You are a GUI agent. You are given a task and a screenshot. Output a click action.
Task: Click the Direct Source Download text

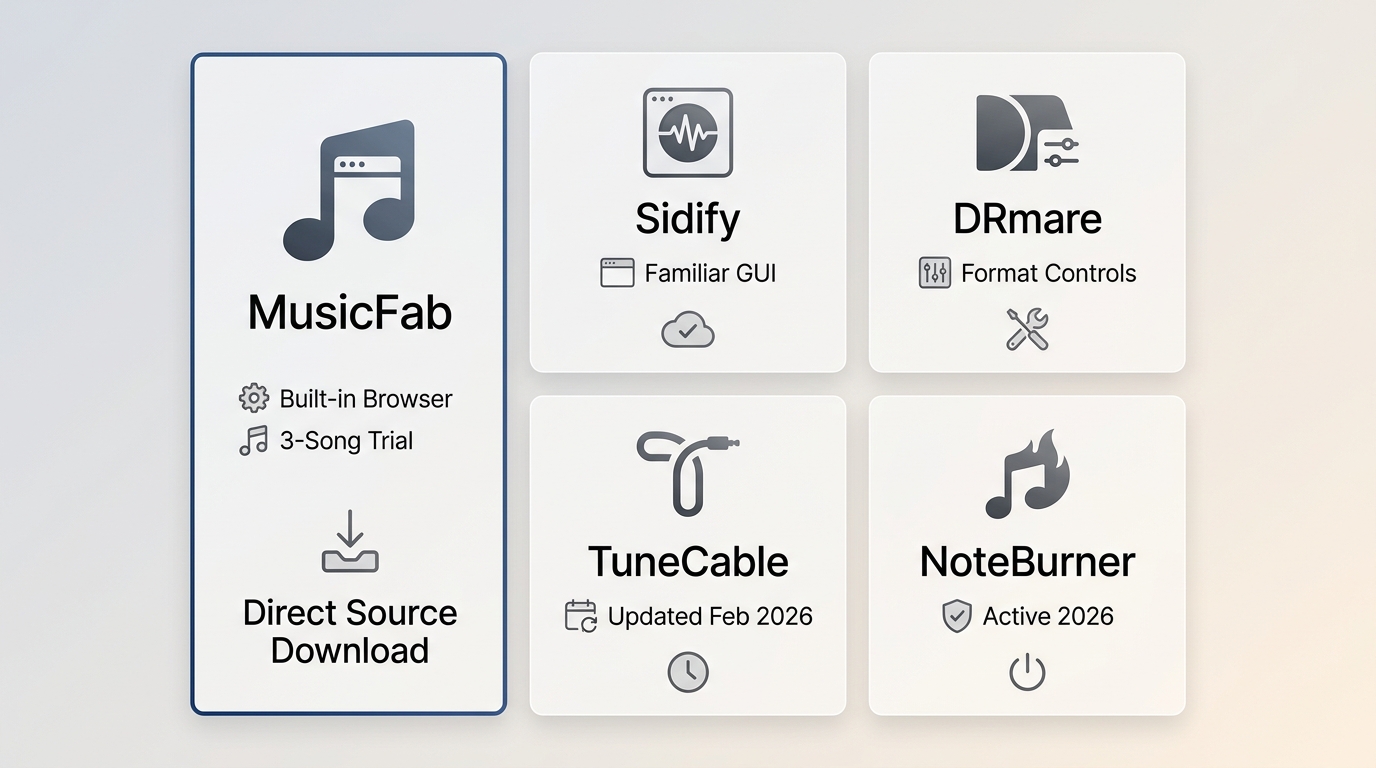click(350, 631)
